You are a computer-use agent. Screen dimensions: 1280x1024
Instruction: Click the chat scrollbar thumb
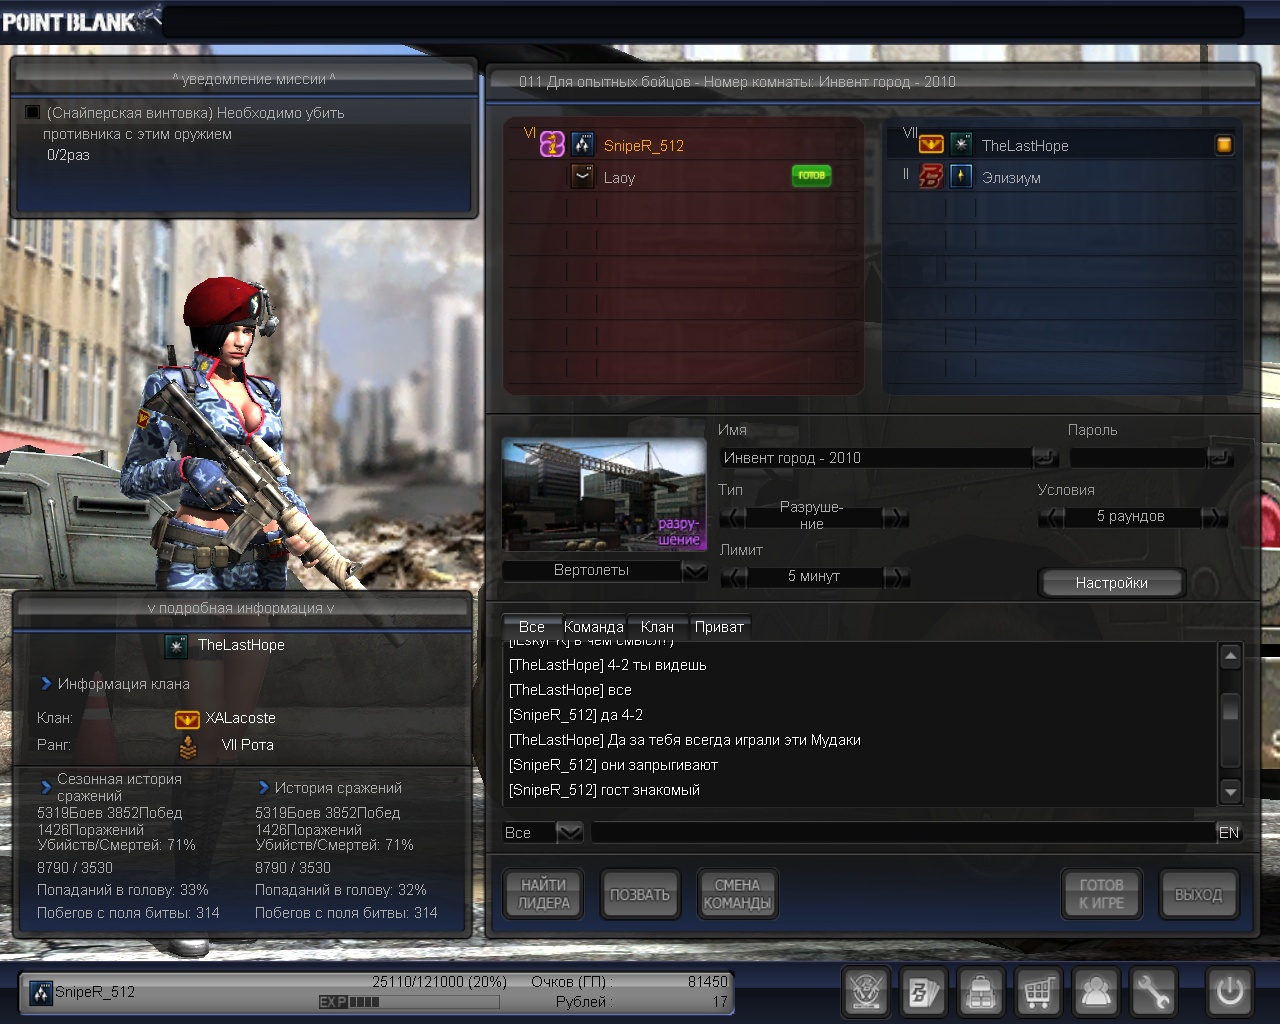(x=1231, y=706)
